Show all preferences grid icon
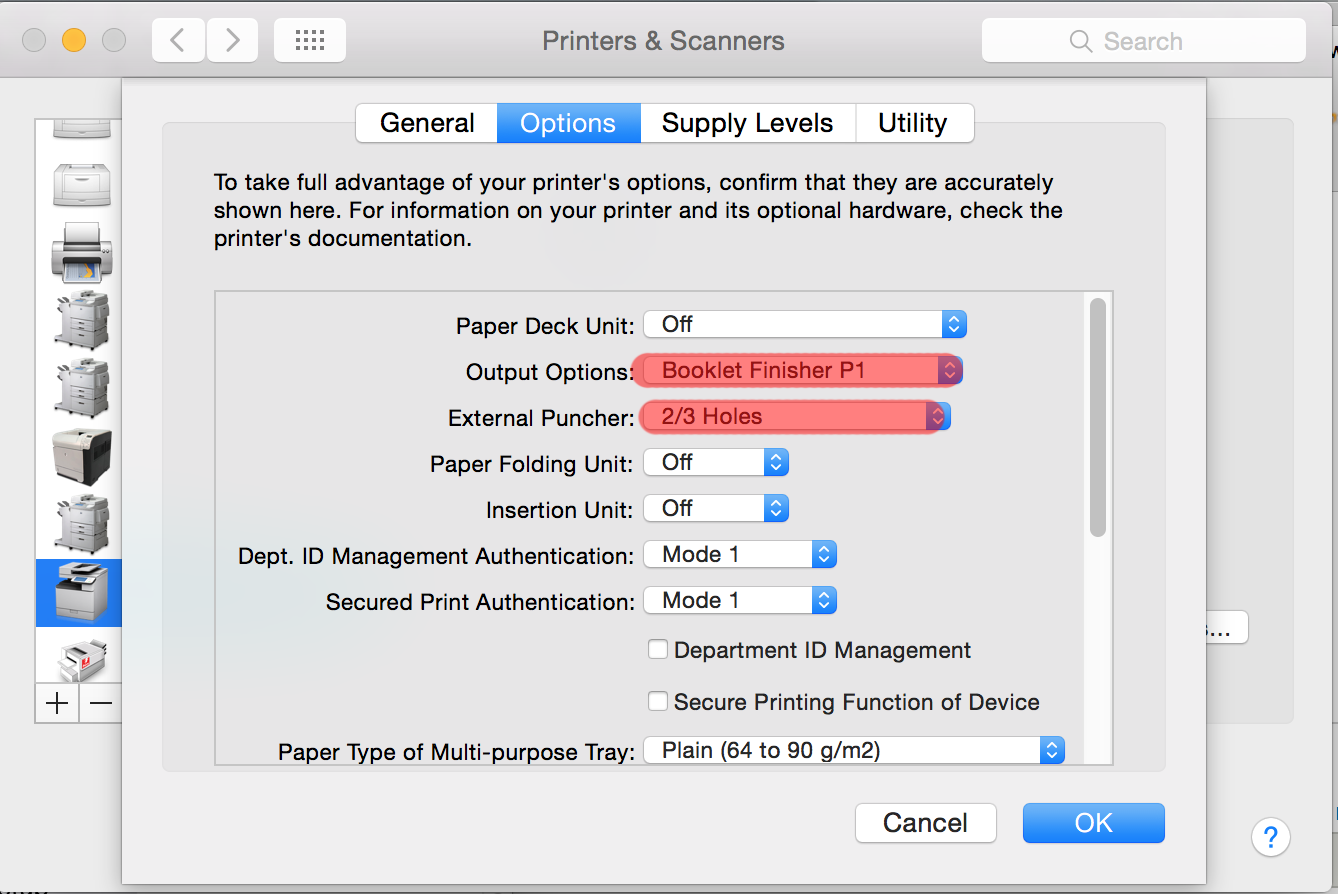 (310, 41)
